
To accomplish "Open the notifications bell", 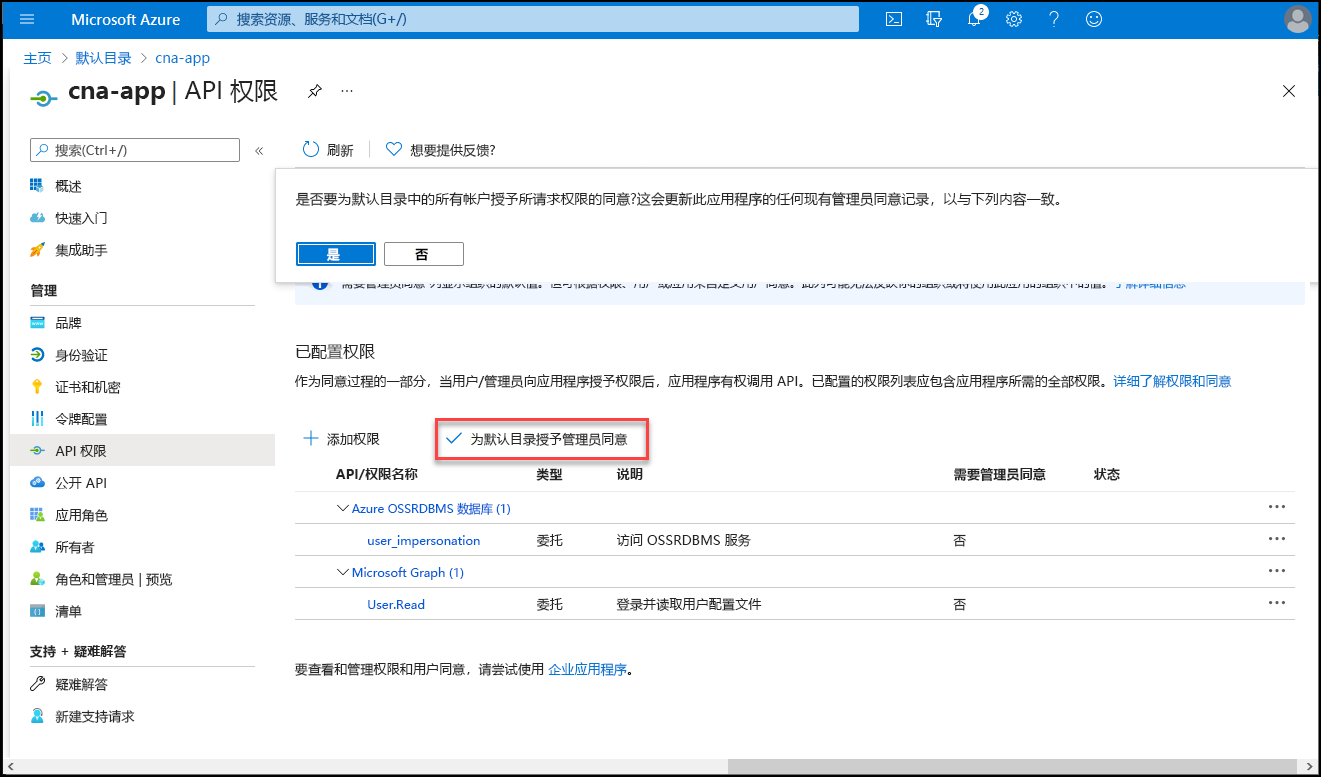I will point(975,19).
